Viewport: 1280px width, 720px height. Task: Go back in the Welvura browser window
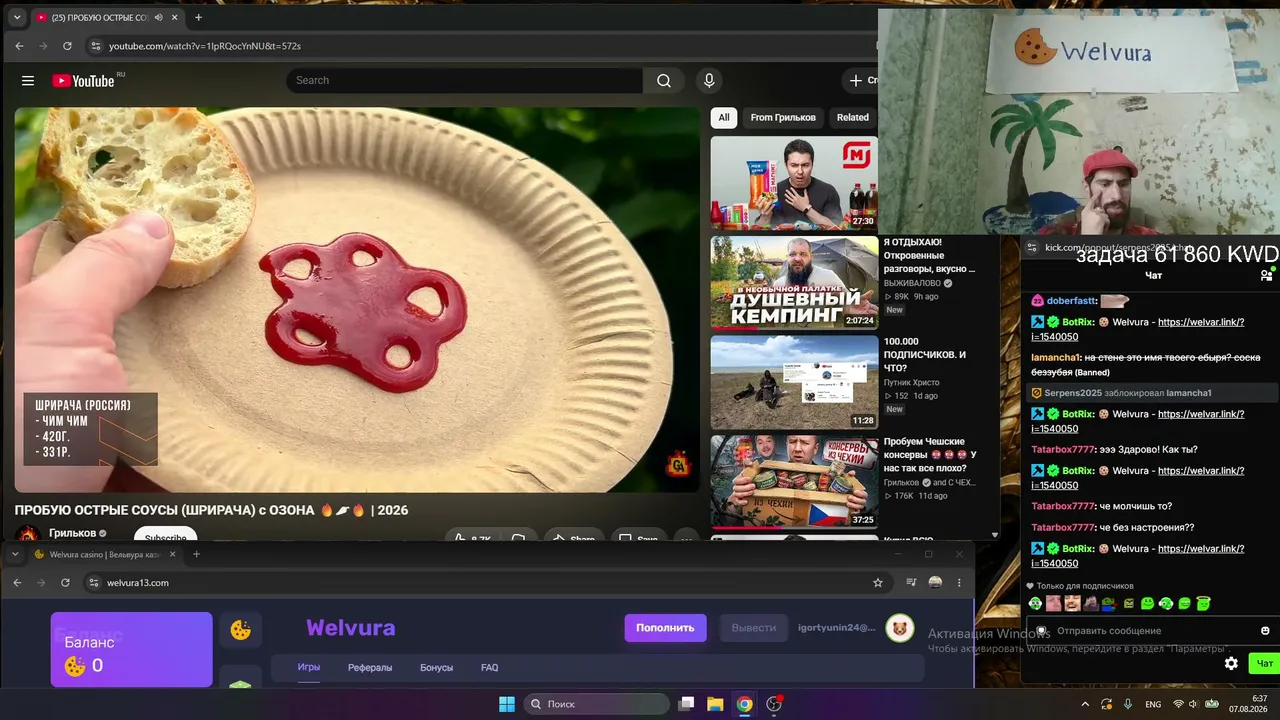coord(17,583)
